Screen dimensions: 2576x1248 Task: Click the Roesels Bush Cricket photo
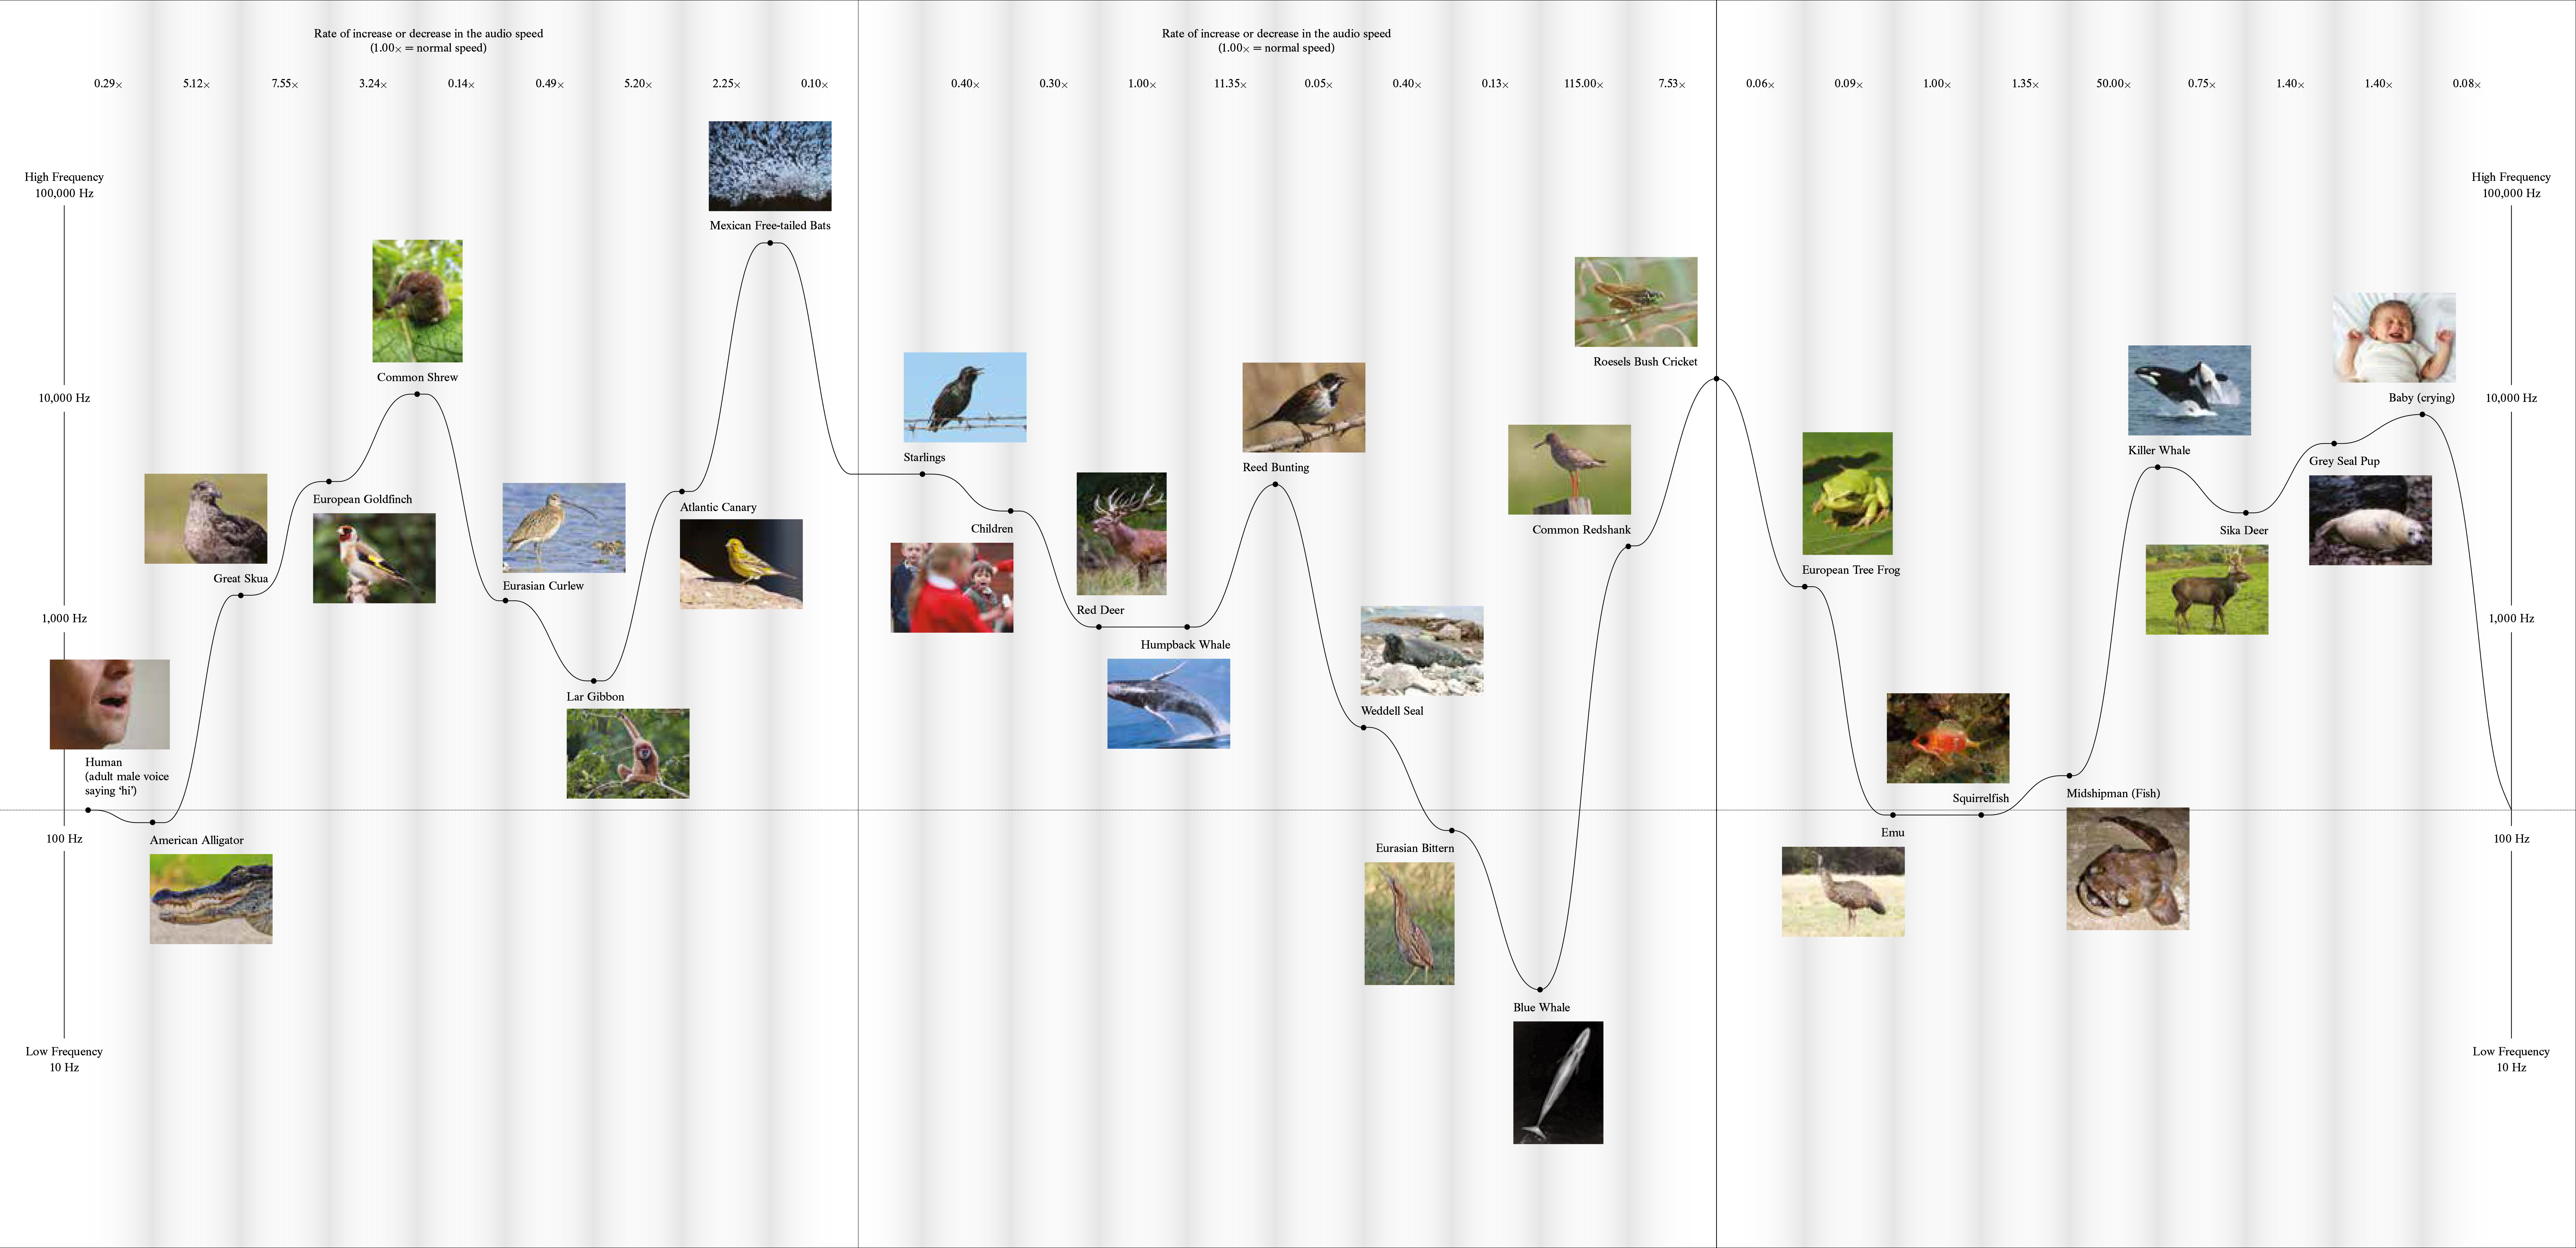tap(1636, 302)
